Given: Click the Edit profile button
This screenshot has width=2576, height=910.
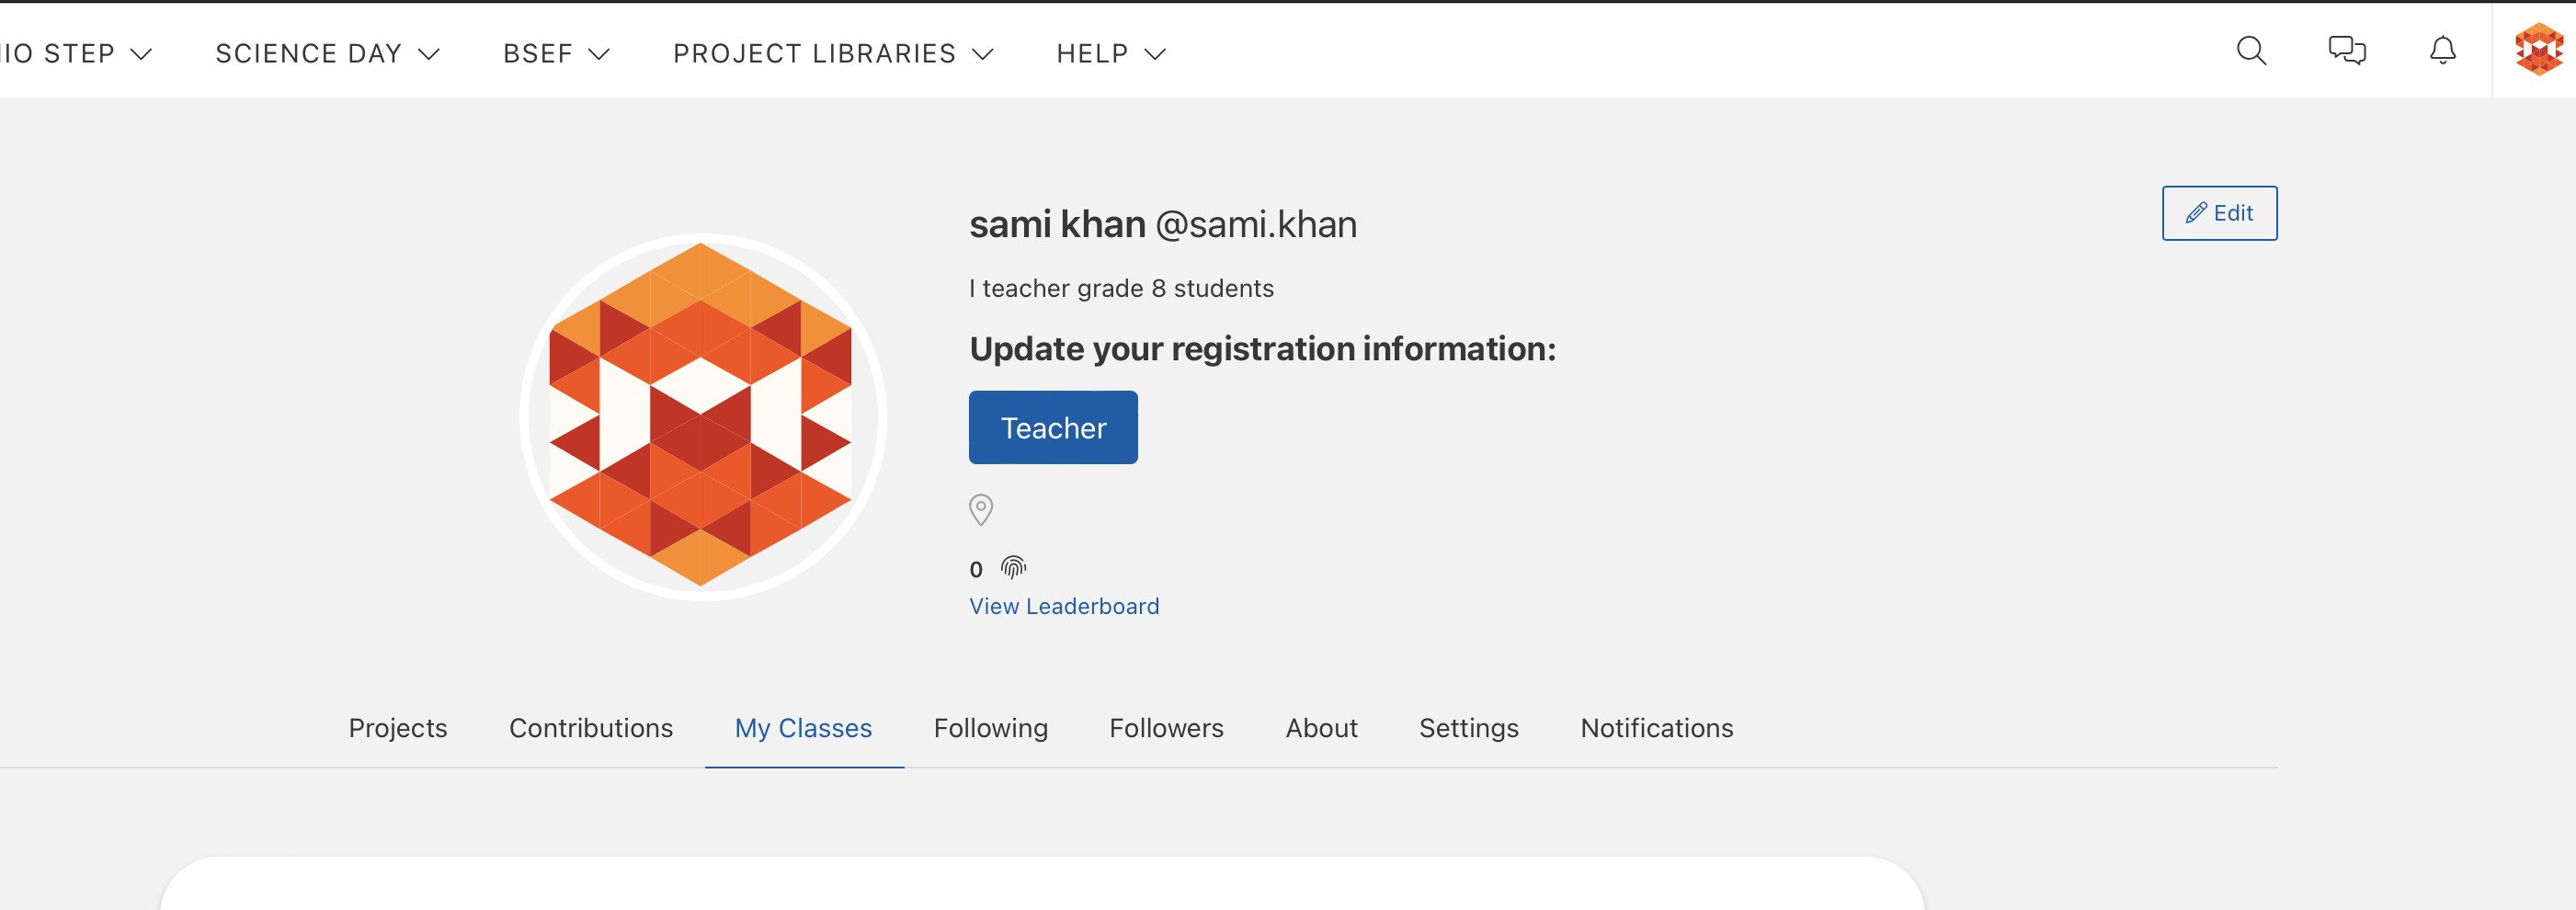Looking at the screenshot, I should pyautogui.click(x=2219, y=213).
